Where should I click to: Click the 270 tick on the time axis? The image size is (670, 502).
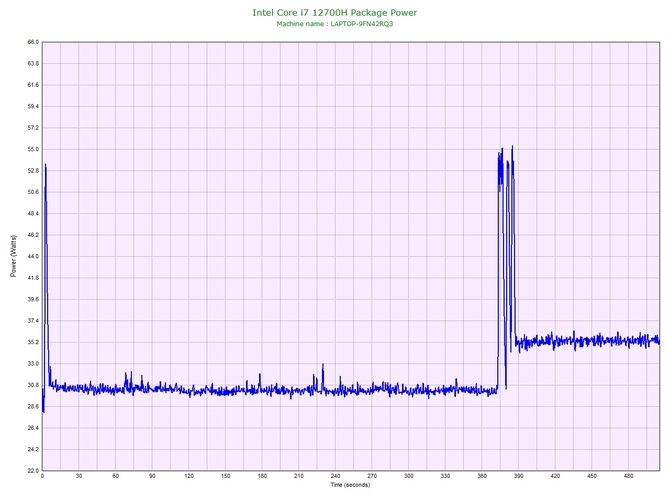point(372,476)
